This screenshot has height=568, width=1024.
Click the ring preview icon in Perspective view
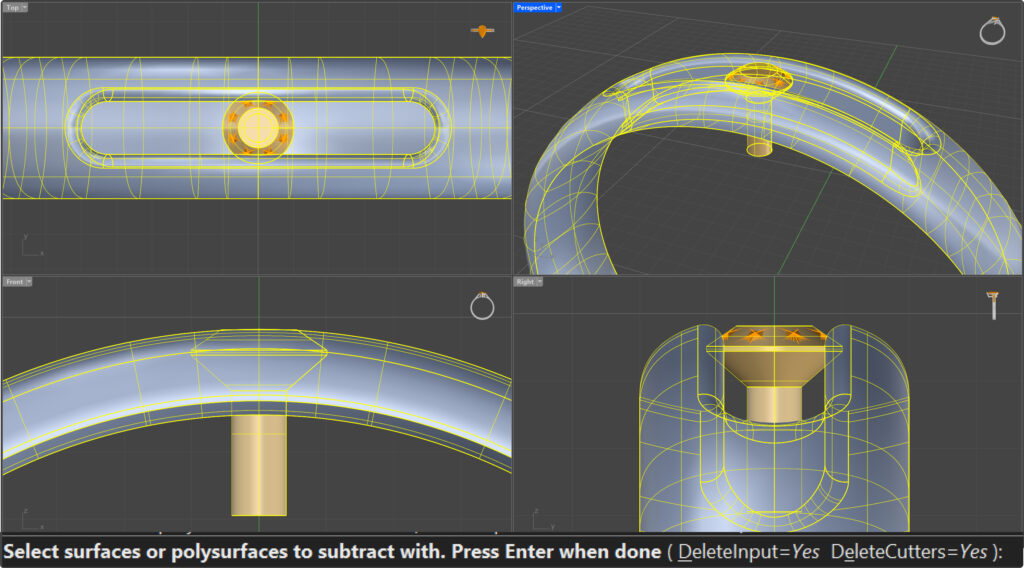[x=991, y=32]
